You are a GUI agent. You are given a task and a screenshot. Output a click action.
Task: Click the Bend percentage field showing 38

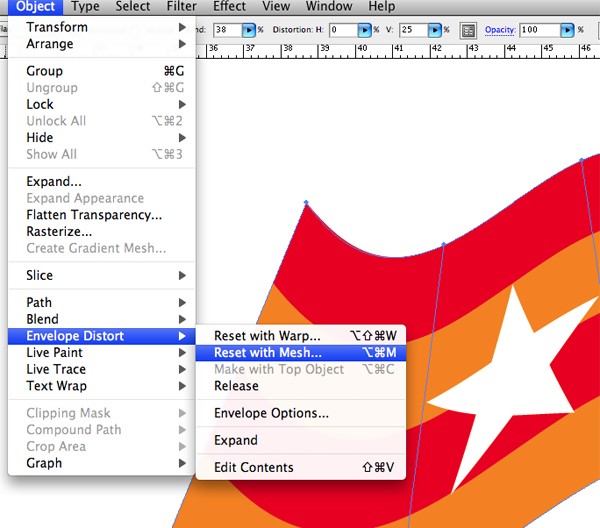(227, 30)
